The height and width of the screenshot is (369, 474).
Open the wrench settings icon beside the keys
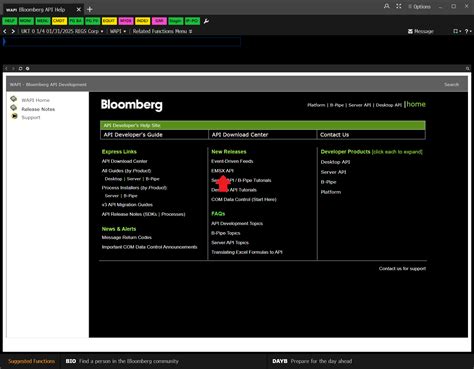click(206, 21)
